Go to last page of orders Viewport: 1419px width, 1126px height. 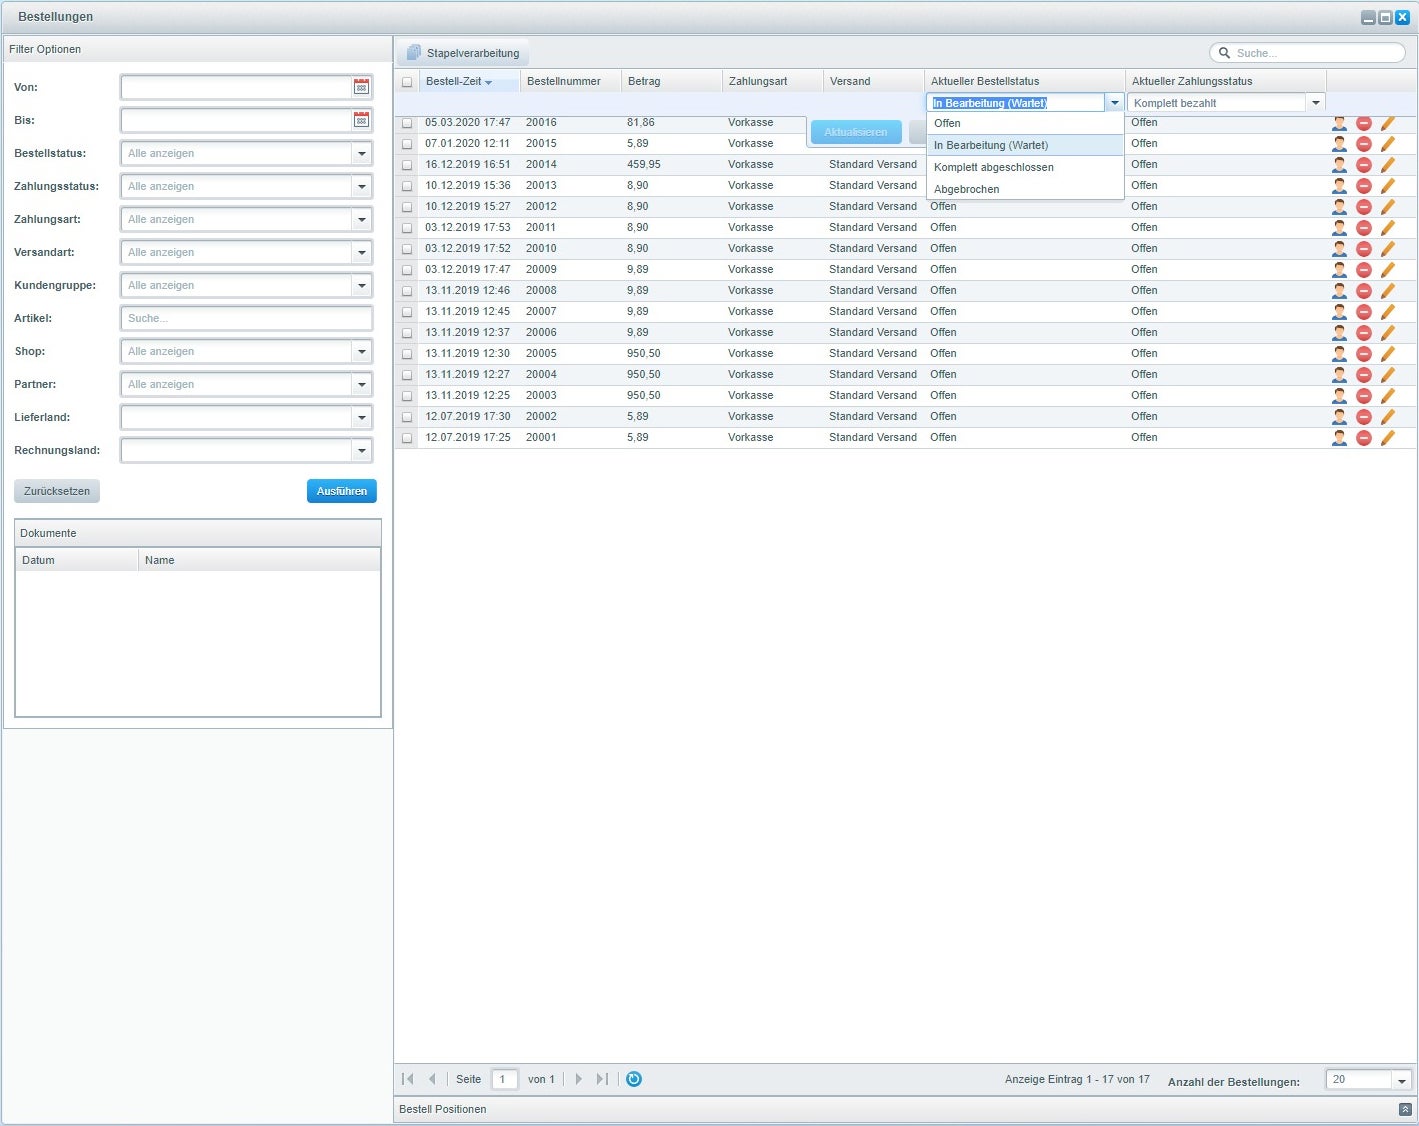tap(602, 1079)
